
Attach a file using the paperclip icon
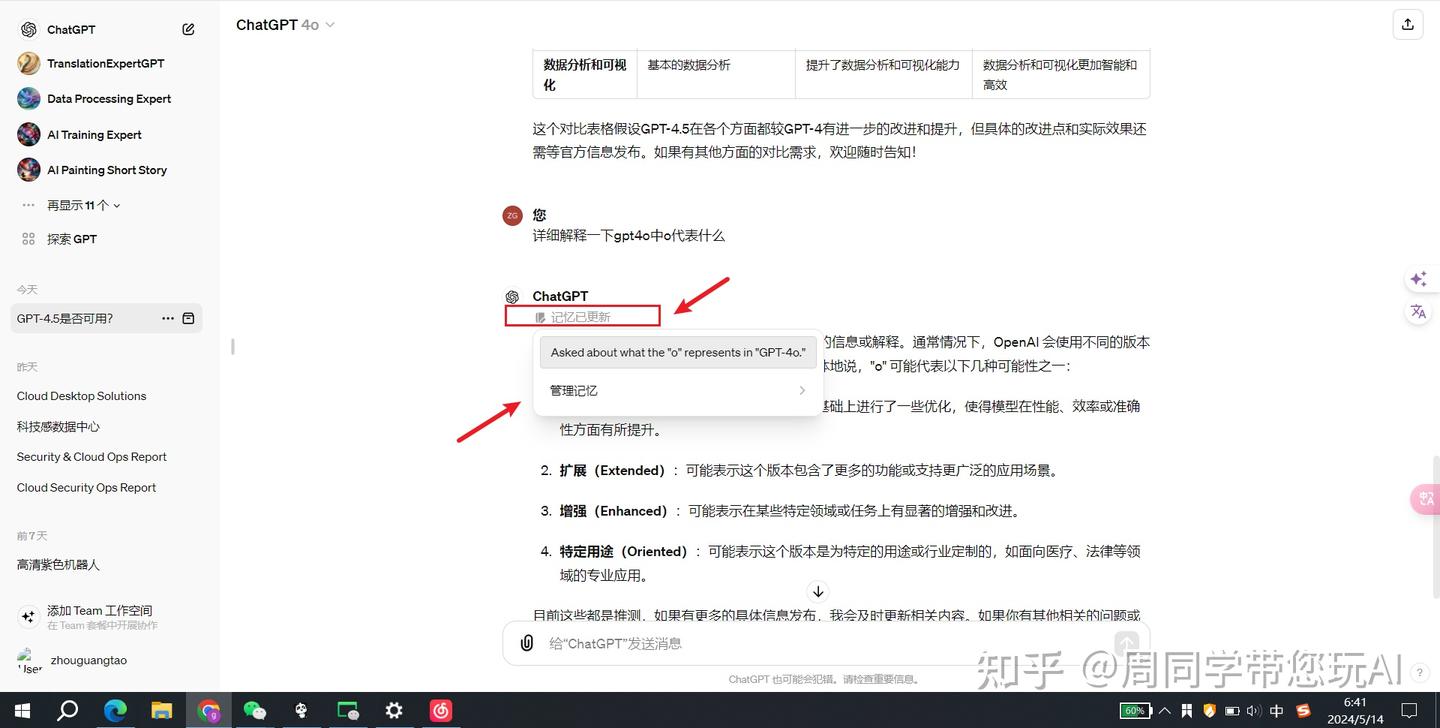point(526,642)
